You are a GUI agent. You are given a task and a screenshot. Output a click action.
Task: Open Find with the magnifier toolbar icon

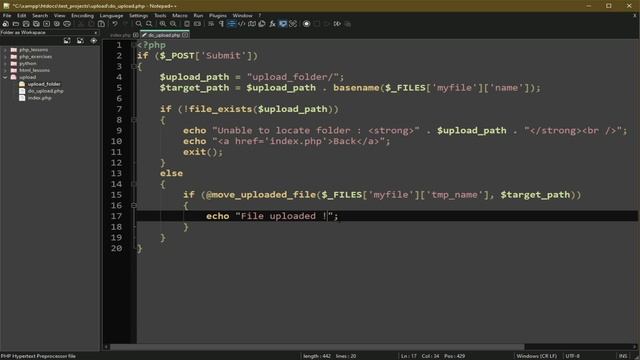tap(139, 24)
